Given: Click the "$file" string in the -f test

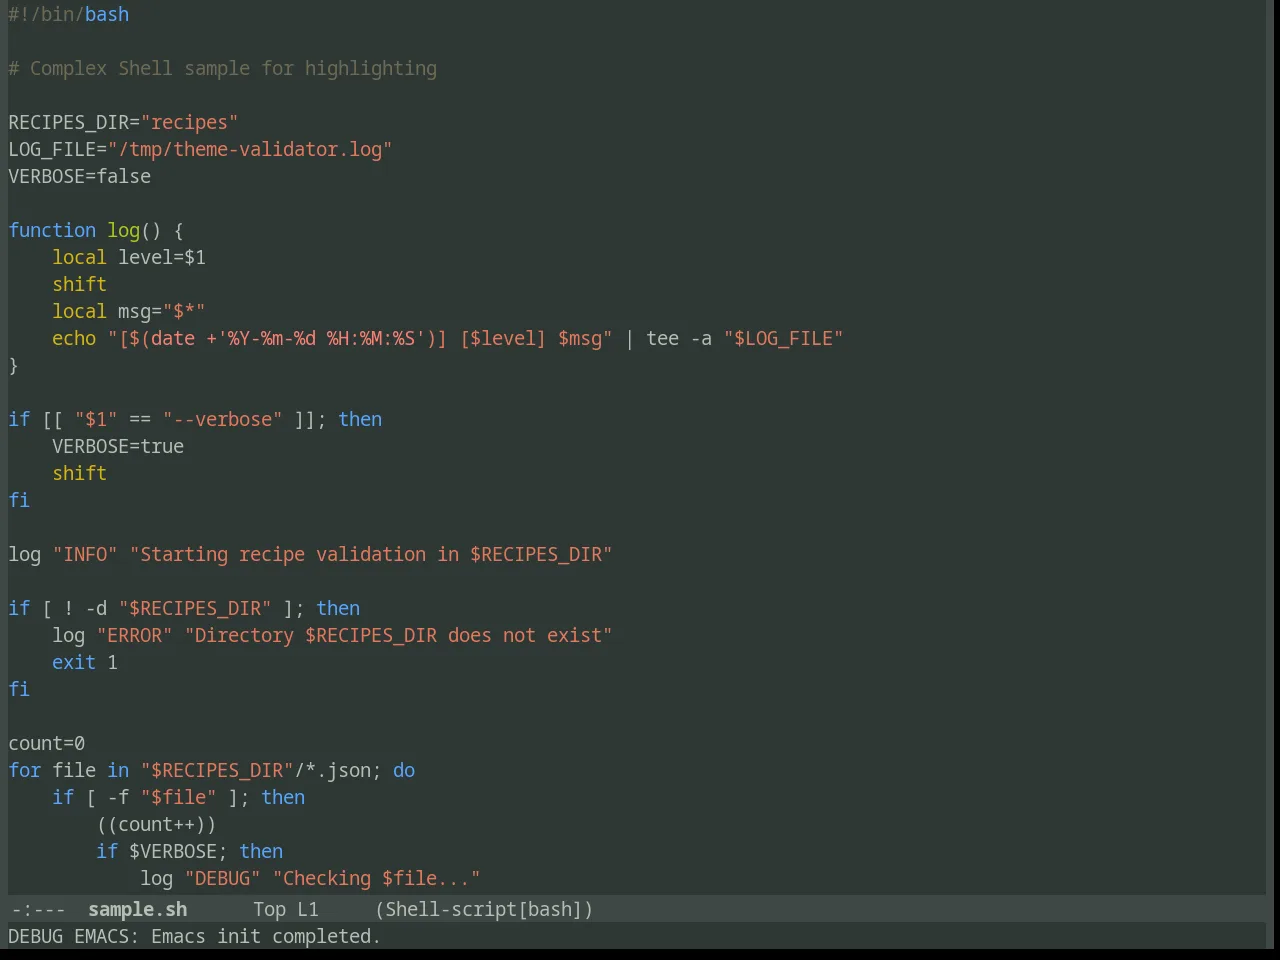Looking at the screenshot, I should coord(178,797).
